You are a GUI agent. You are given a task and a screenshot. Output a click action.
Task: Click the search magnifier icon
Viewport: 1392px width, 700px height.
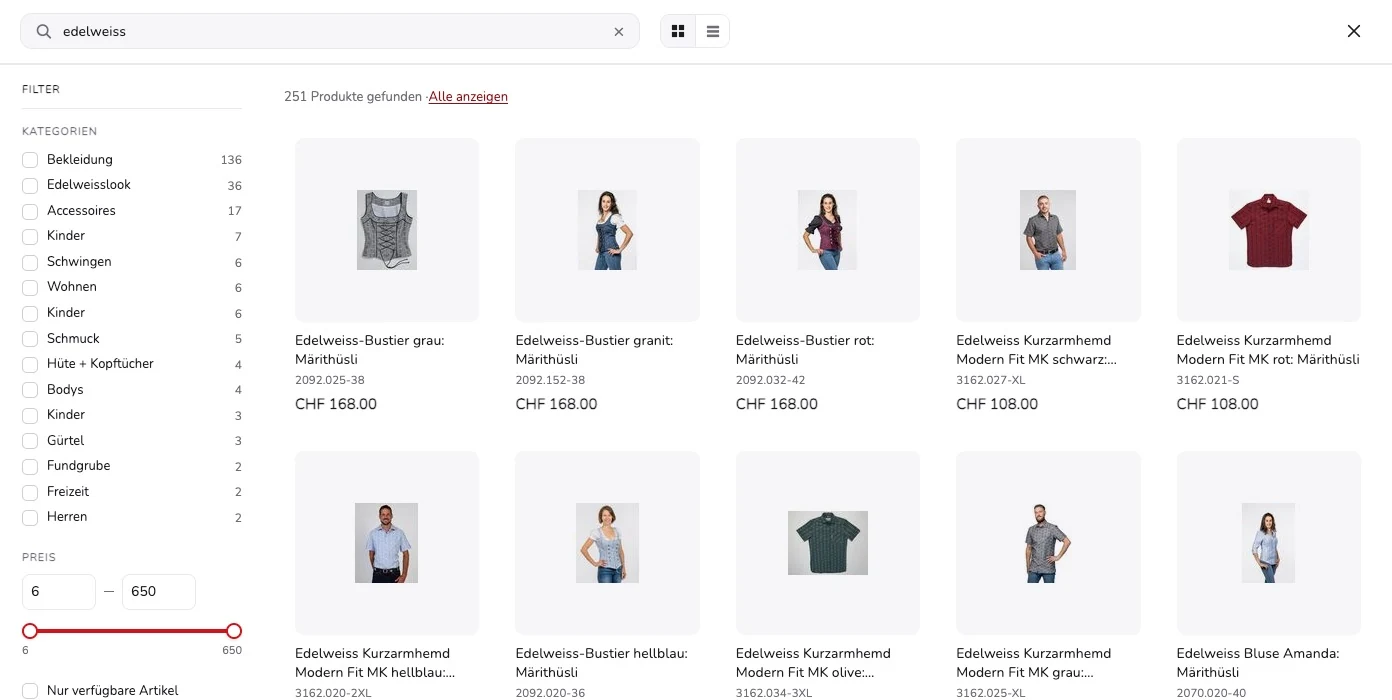pyautogui.click(x=44, y=31)
